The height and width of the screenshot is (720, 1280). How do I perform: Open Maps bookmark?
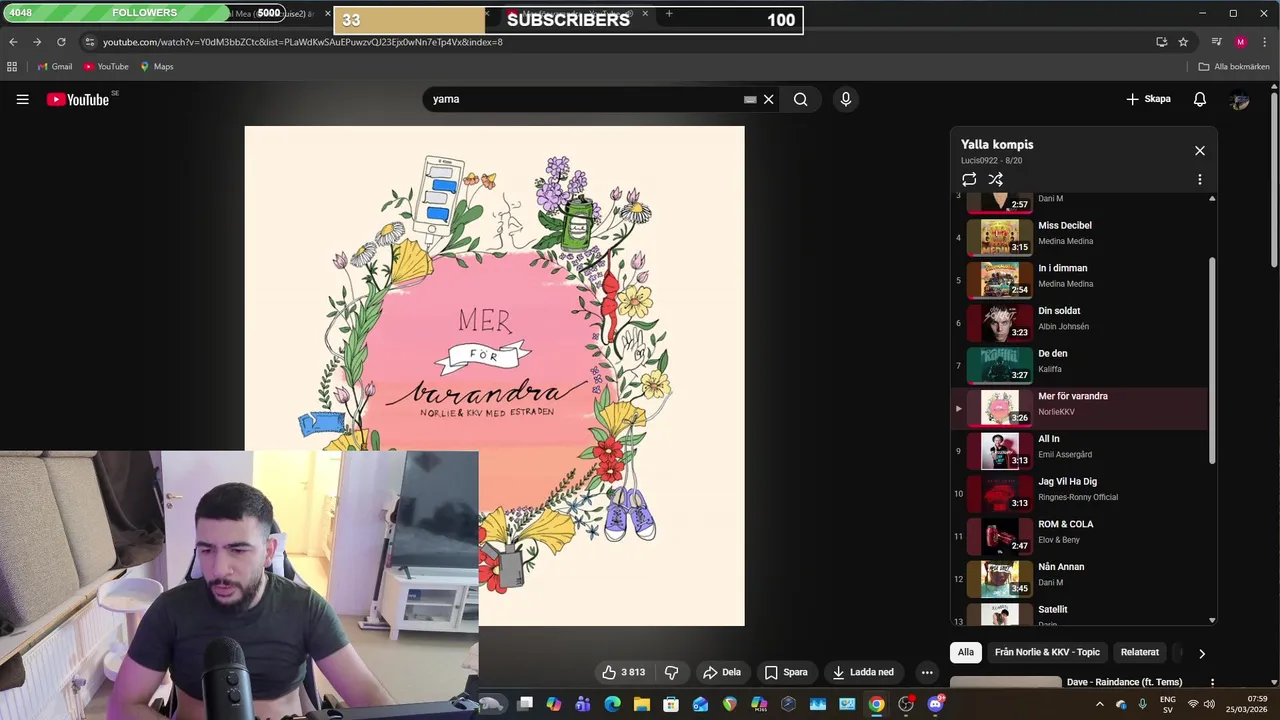point(157,66)
